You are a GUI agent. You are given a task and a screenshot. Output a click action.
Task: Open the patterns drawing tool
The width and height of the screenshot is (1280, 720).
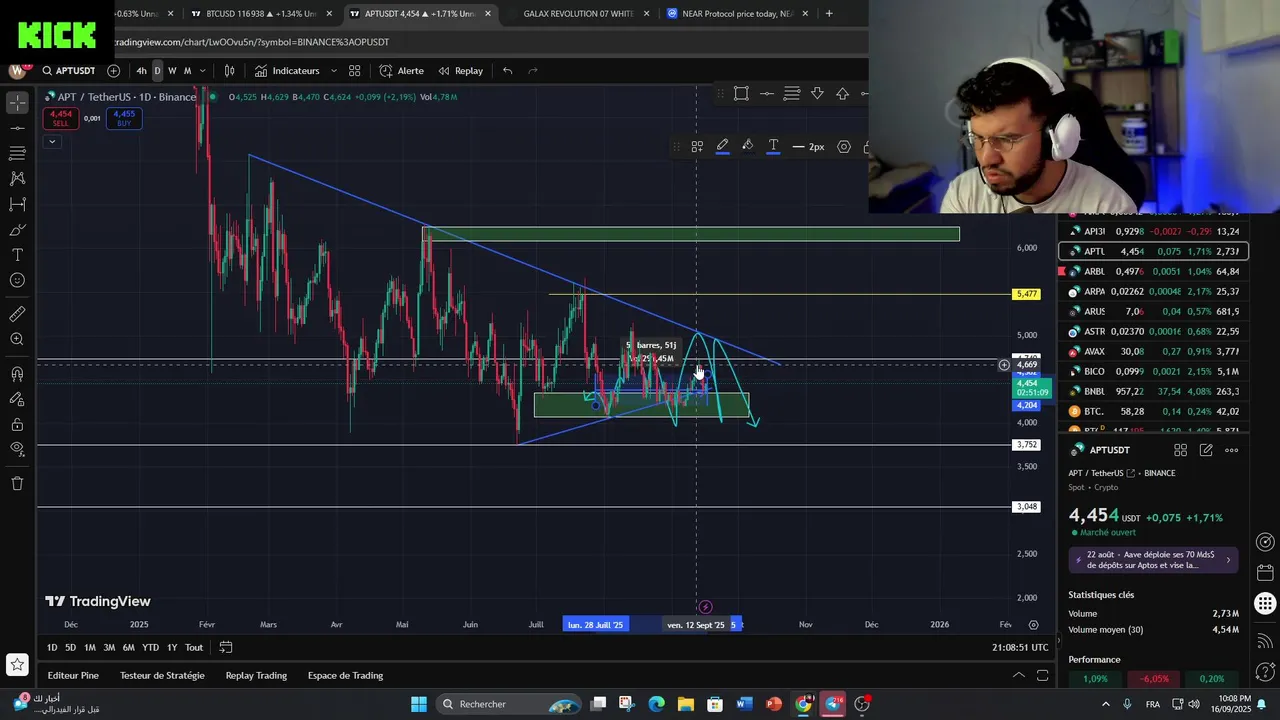click(x=17, y=178)
